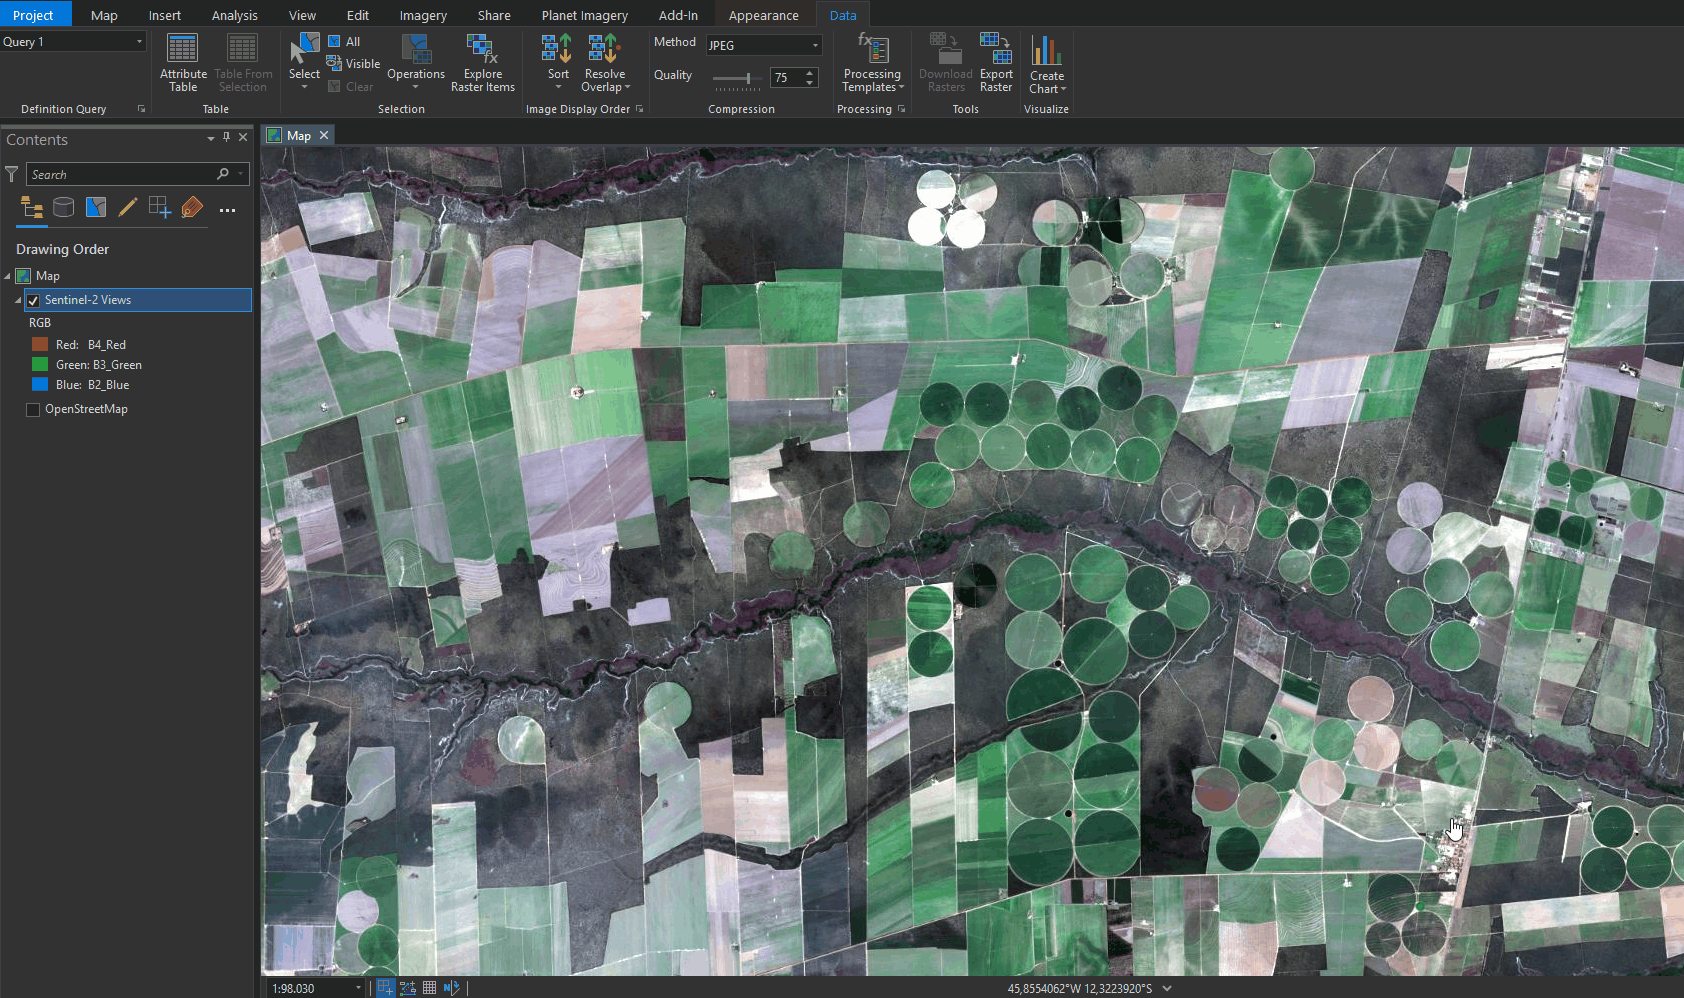The height and width of the screenshot is (998, 1684).
Task: Expand the Select tool dropdown arrow
Action: coord(304,88)
